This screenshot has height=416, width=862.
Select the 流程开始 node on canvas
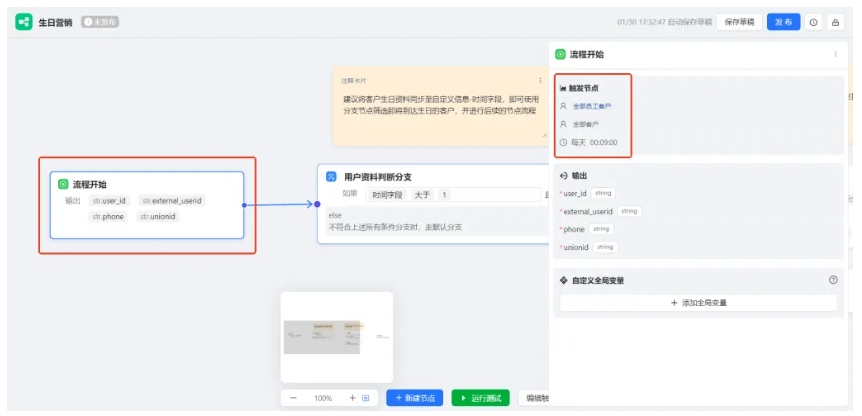pyautogui.click(x=147, y=205)
